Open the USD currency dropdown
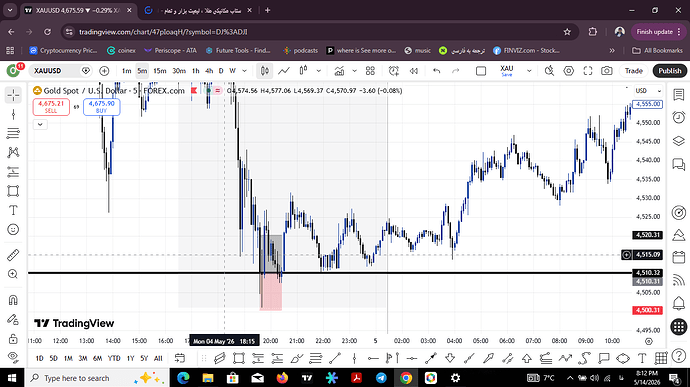690x387 pixels. click(648, 91)
